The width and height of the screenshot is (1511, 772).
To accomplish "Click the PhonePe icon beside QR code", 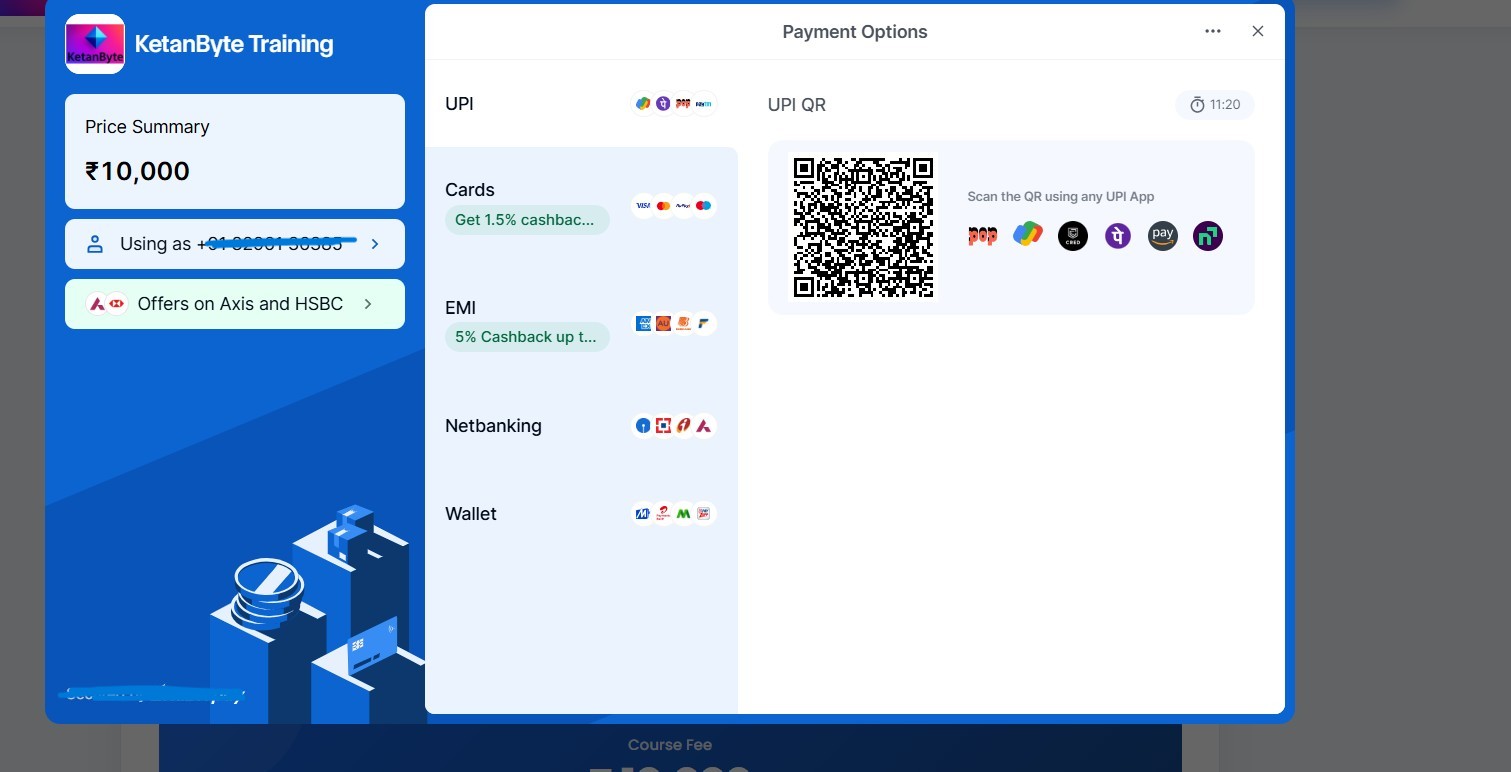I will 1118,236.
